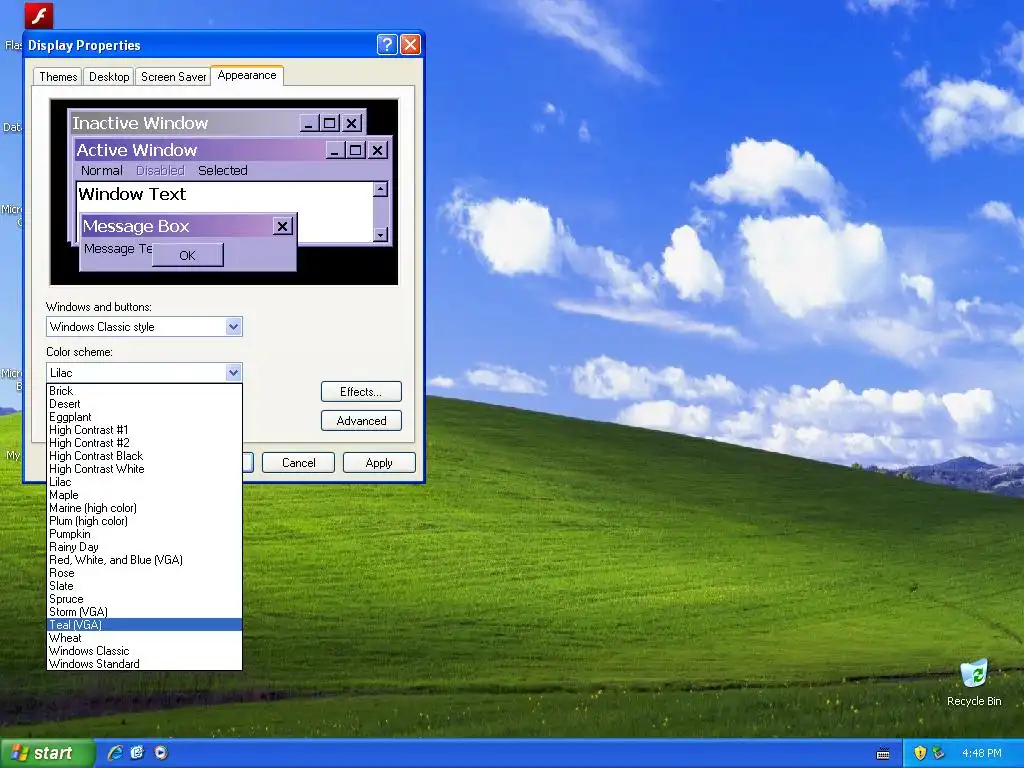1024x768 pixels.
Task: Open the Start menu
Action: click(46, 753)
